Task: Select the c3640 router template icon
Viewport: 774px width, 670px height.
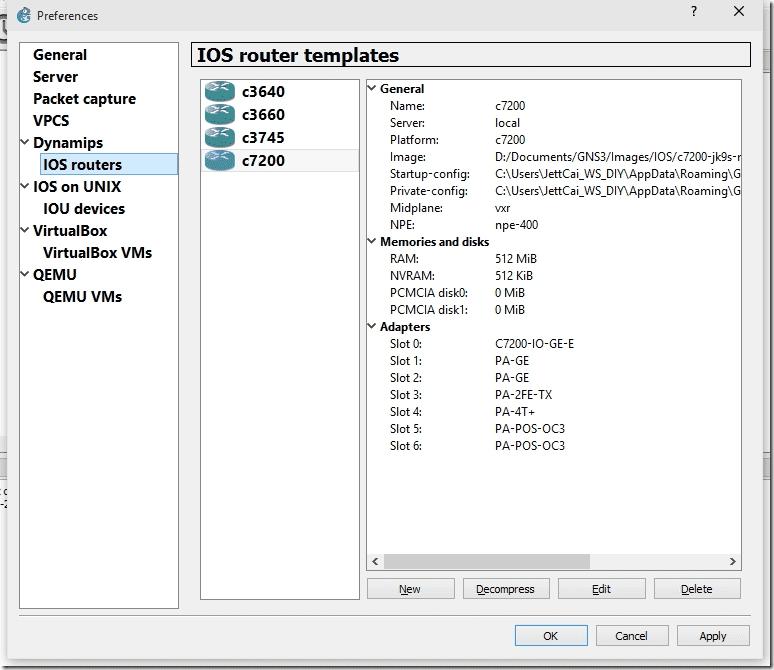Action: point(219,92)
